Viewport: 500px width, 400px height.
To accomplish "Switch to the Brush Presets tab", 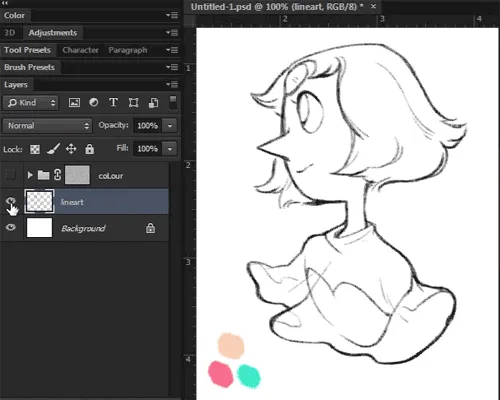I will [x=29, y=67].
